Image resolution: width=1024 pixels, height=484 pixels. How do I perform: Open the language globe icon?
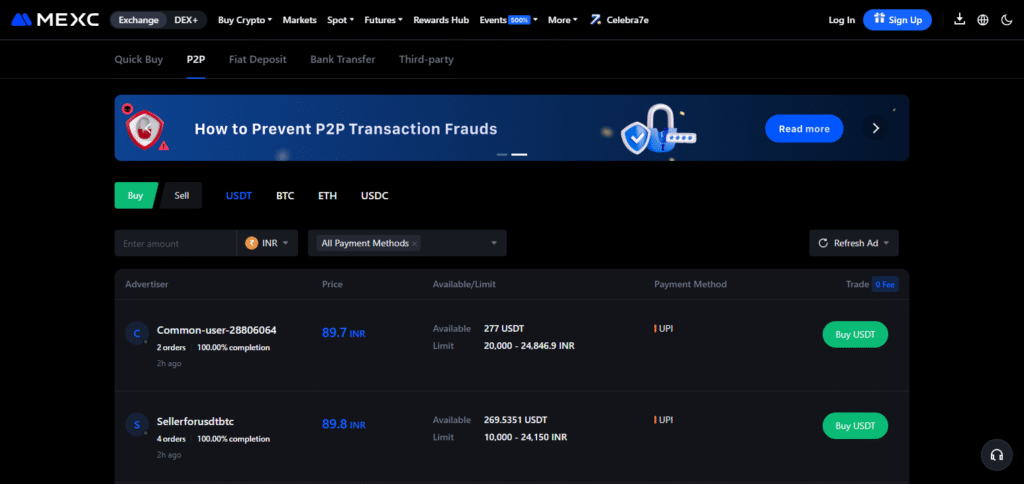(x=983, y=20)
